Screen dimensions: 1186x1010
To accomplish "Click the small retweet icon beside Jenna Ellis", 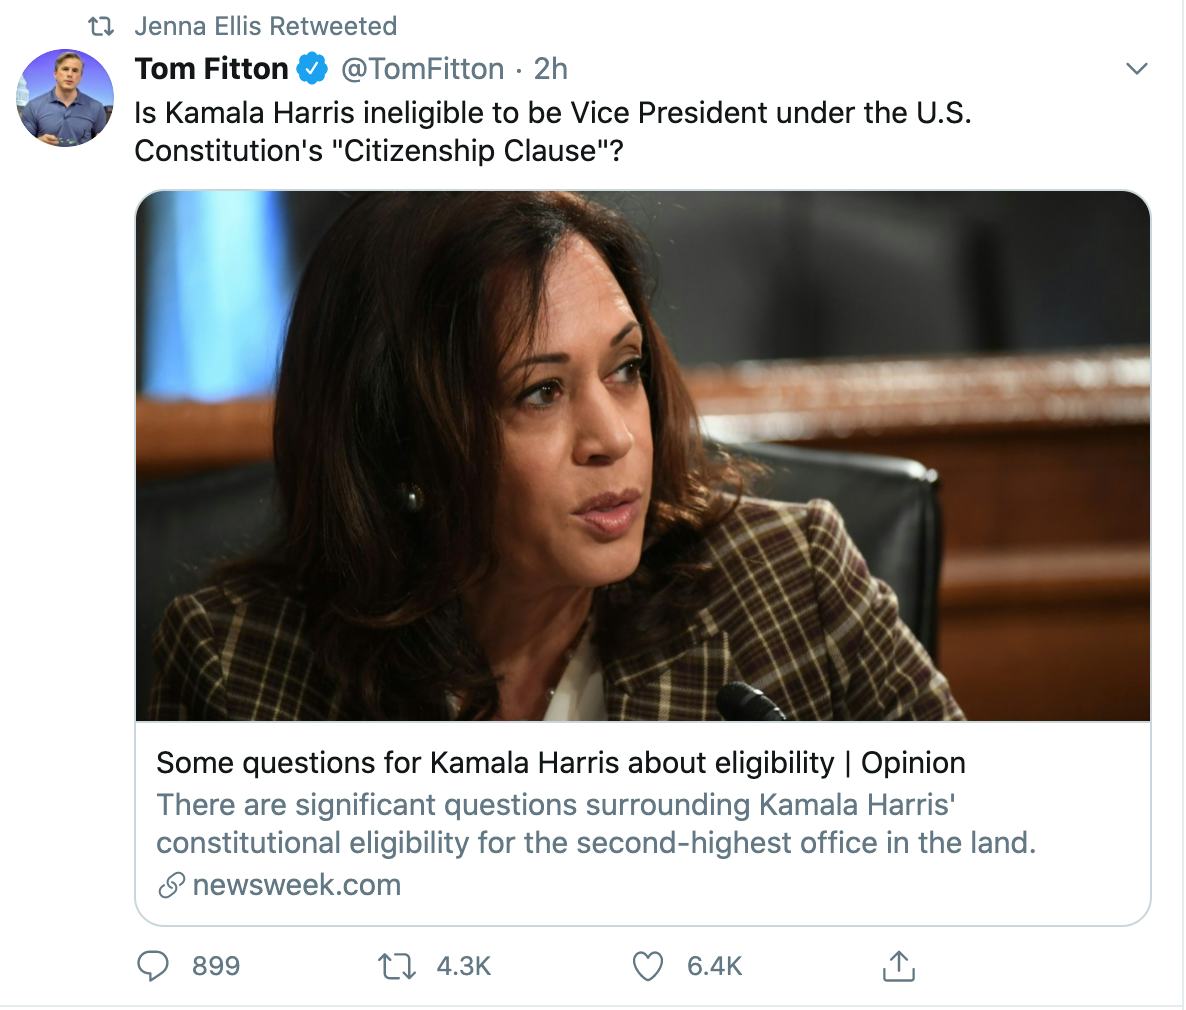I will point(101,26).
